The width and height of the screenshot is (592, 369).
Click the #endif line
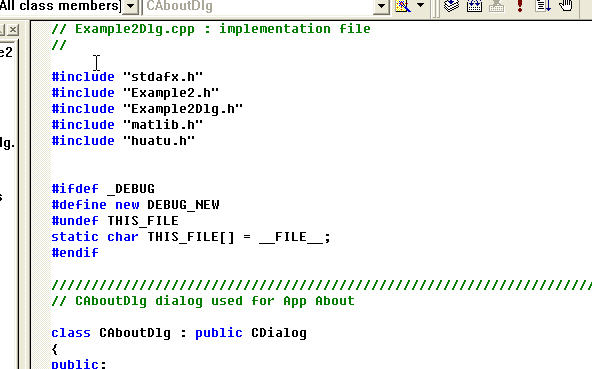(75, 252)
